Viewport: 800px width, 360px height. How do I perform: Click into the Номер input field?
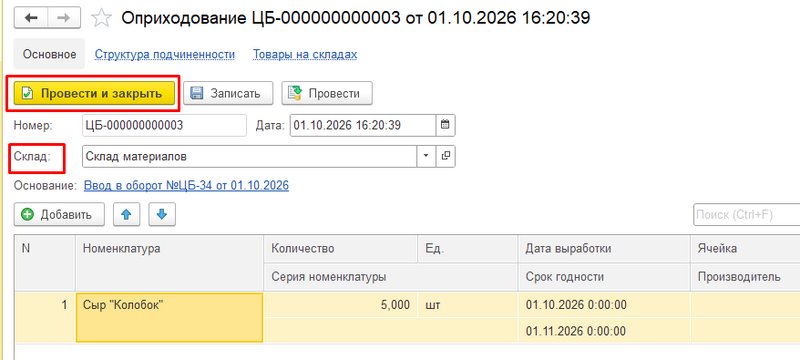(164, 125)
